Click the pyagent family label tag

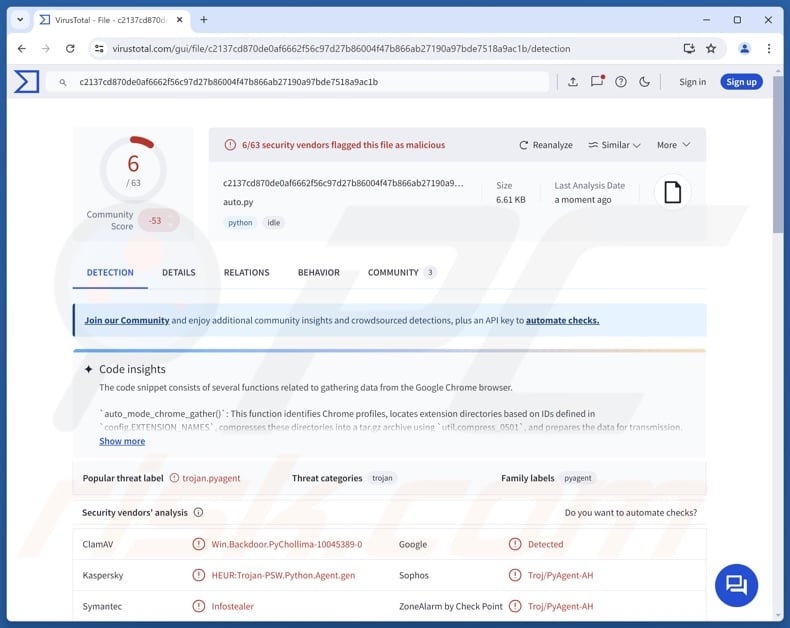[x=577, y=478]
